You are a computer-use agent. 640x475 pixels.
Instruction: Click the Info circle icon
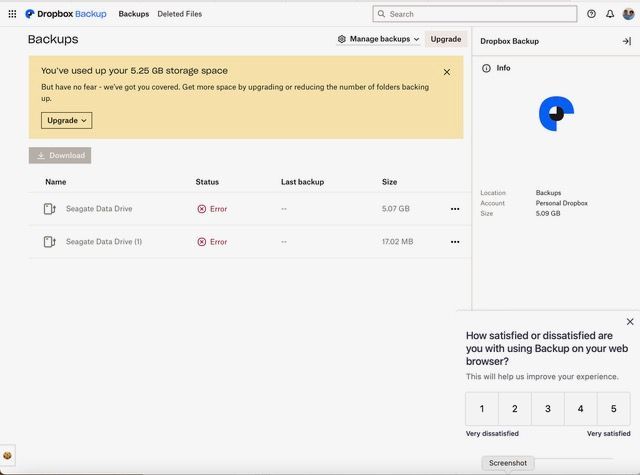click(486, 68)
